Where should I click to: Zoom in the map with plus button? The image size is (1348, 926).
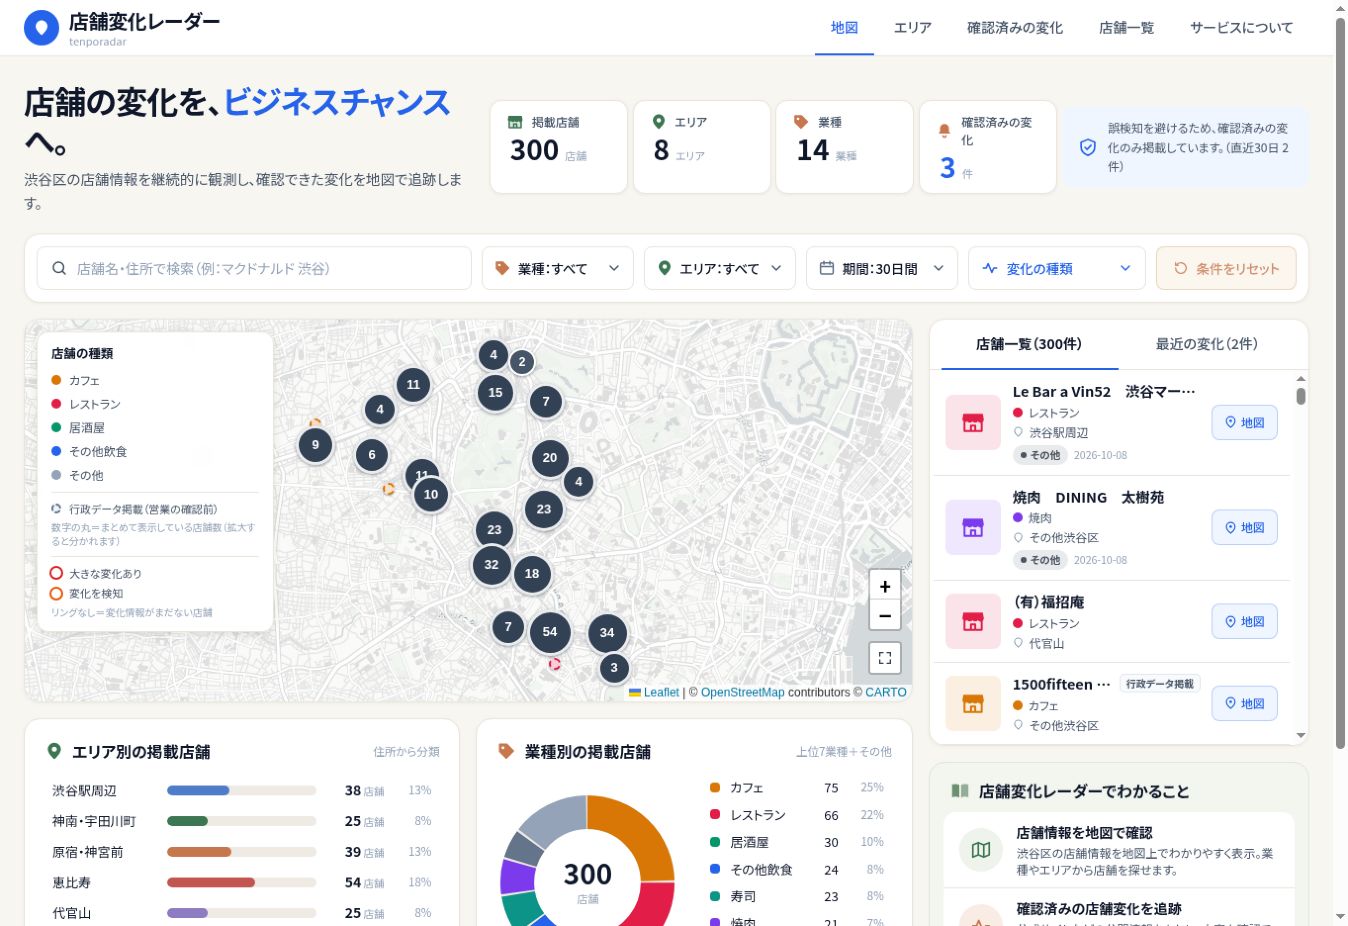pyautogui.click(x=885, y=587)
